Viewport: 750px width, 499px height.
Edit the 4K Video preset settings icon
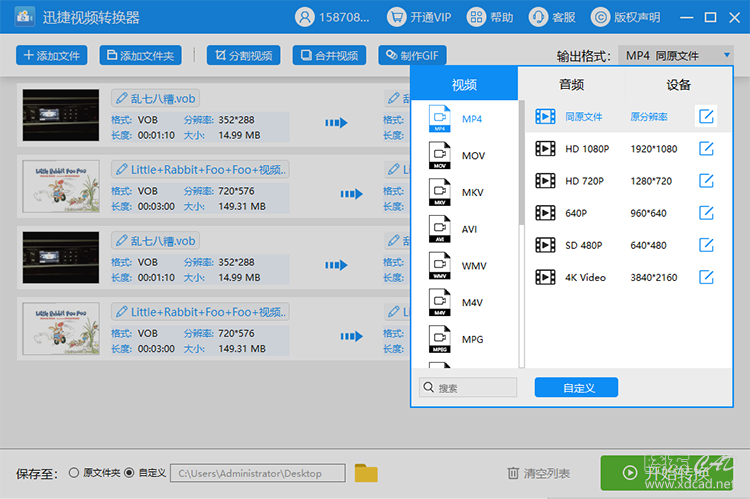click(x=706, y=277)
